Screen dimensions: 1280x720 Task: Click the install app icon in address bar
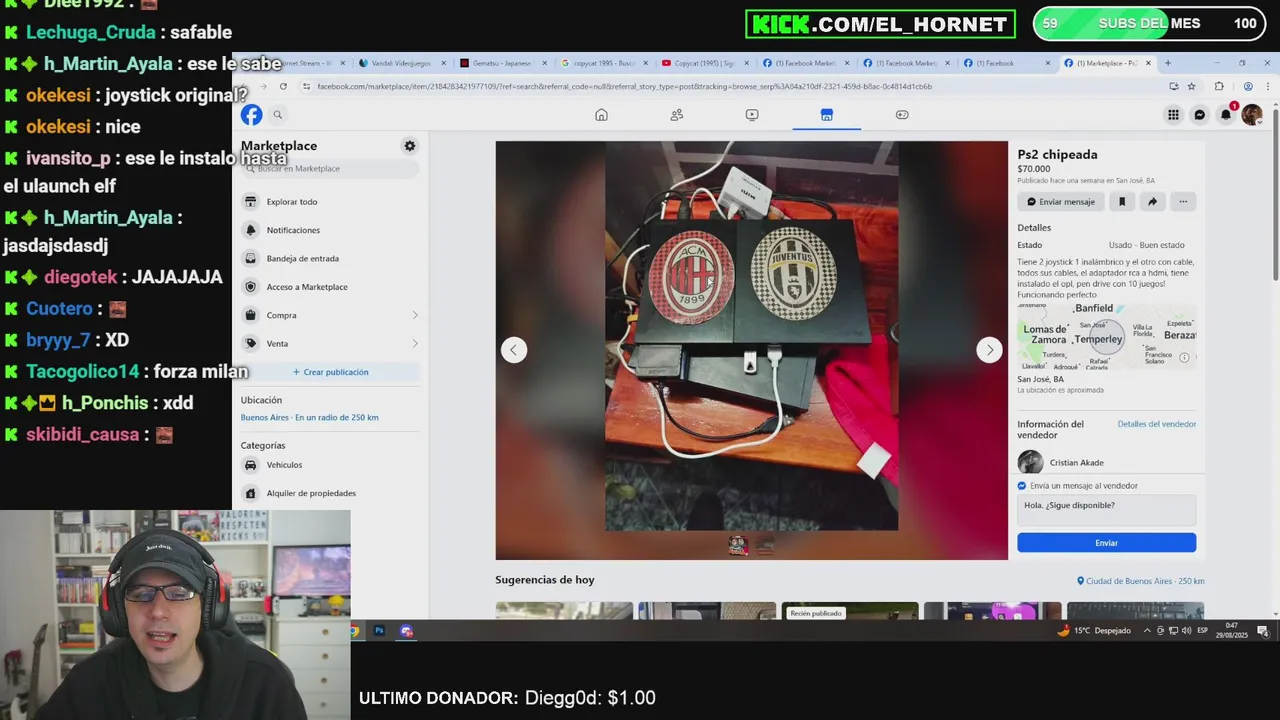coord(1173,87)
